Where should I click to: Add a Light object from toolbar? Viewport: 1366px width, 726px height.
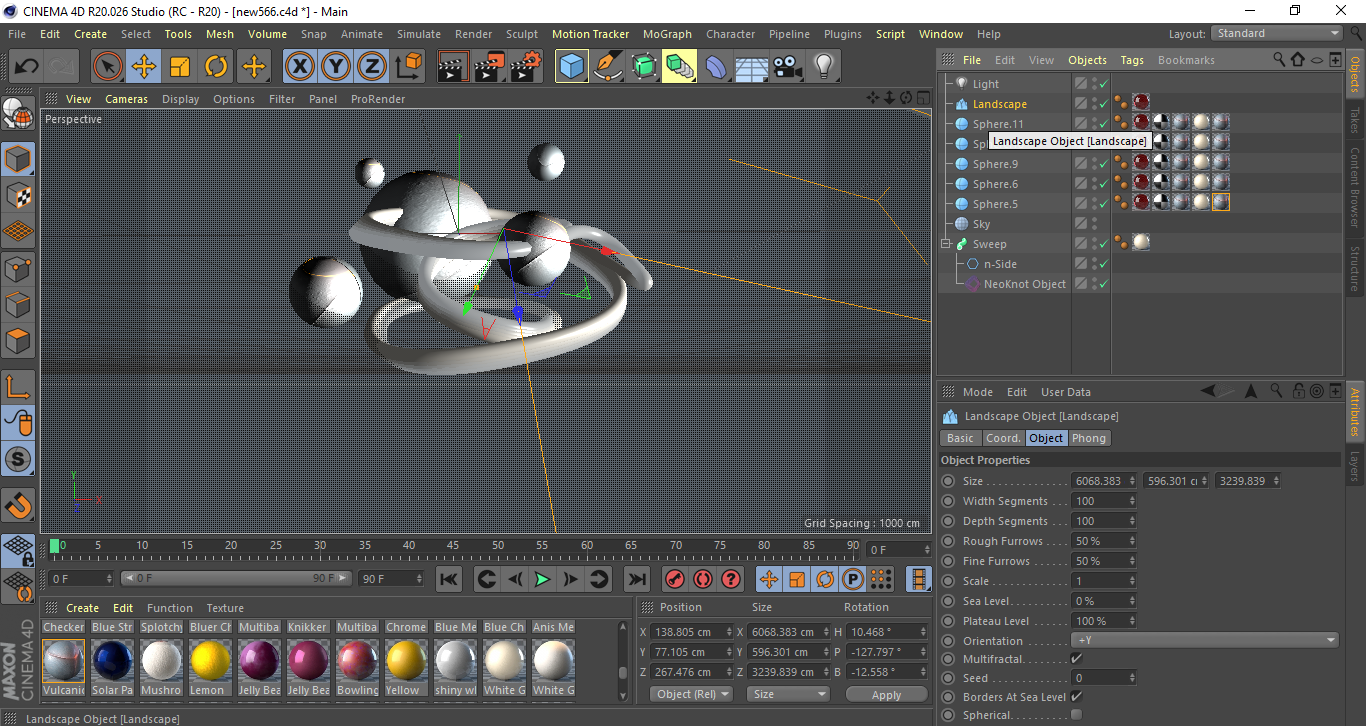coord(824,67)
